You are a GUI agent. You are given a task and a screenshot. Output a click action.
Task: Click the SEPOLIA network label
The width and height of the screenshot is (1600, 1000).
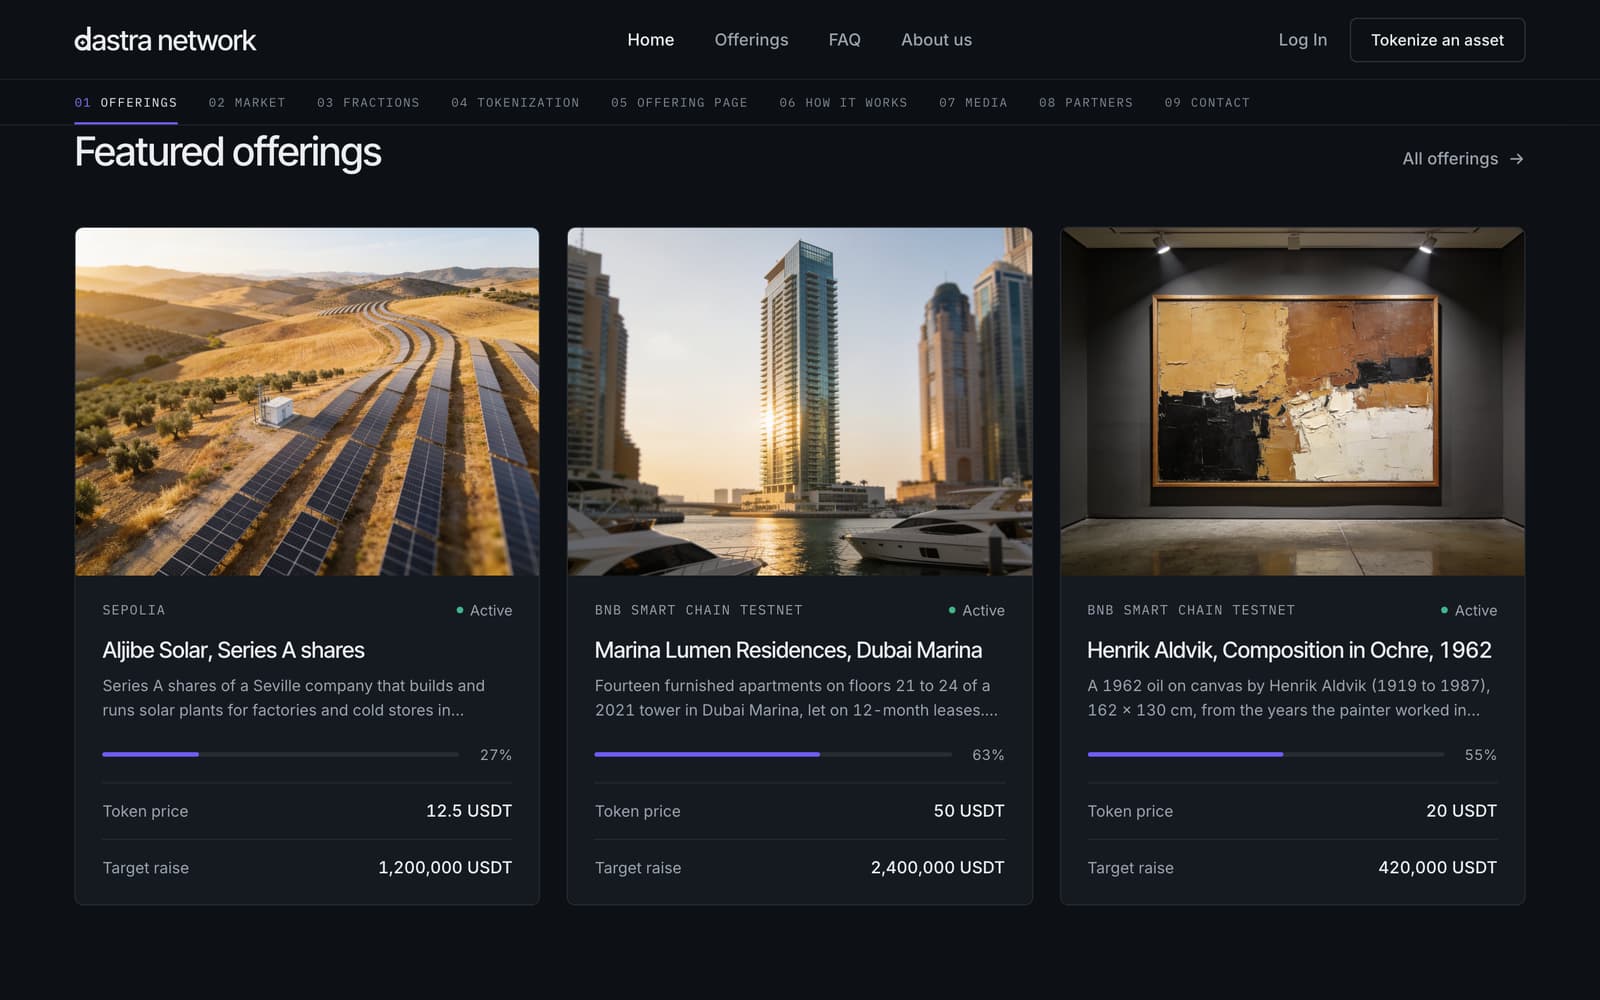[x=134, y=610]
